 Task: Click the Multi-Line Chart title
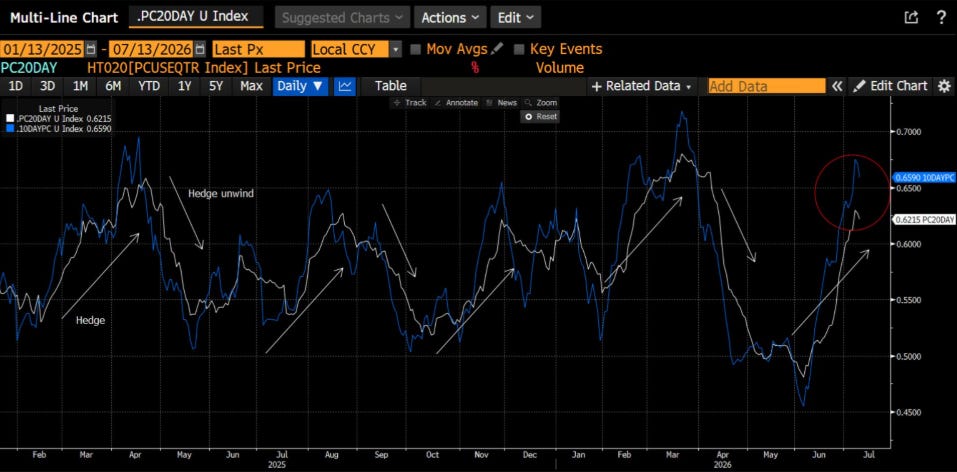[63, 18]
